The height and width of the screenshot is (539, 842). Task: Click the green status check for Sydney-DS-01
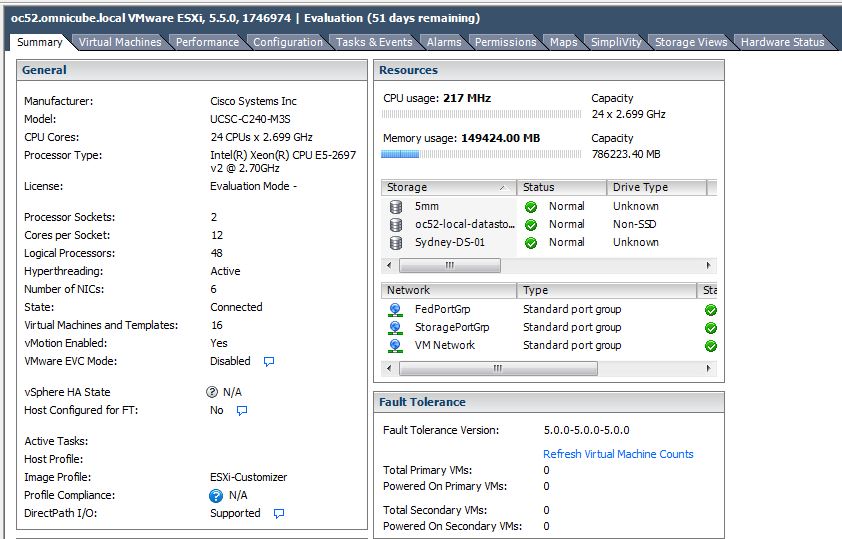(x=531, y=243)
